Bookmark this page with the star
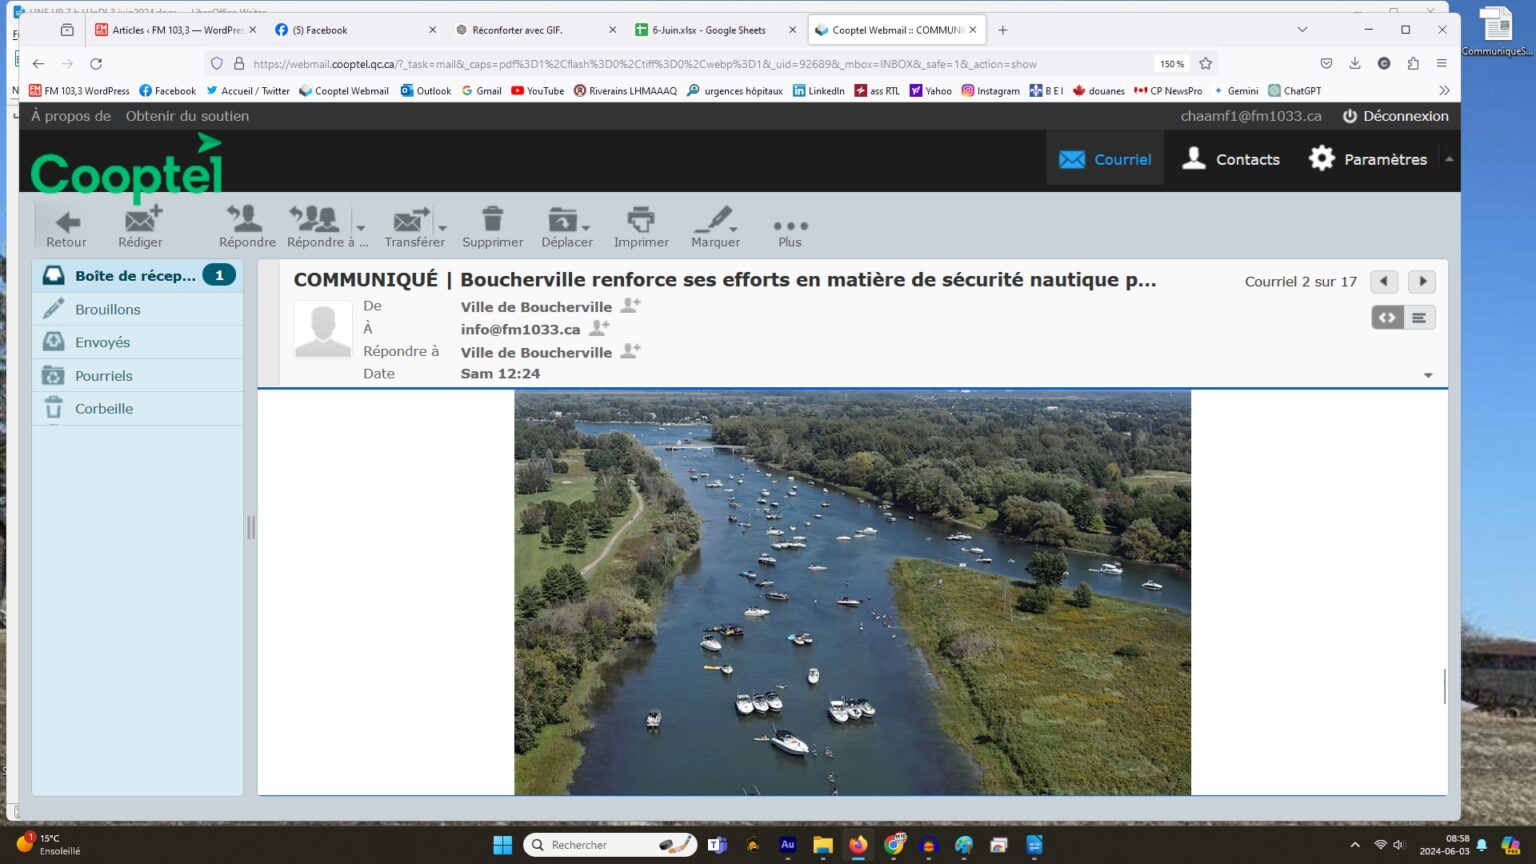 click(1206, 64)
